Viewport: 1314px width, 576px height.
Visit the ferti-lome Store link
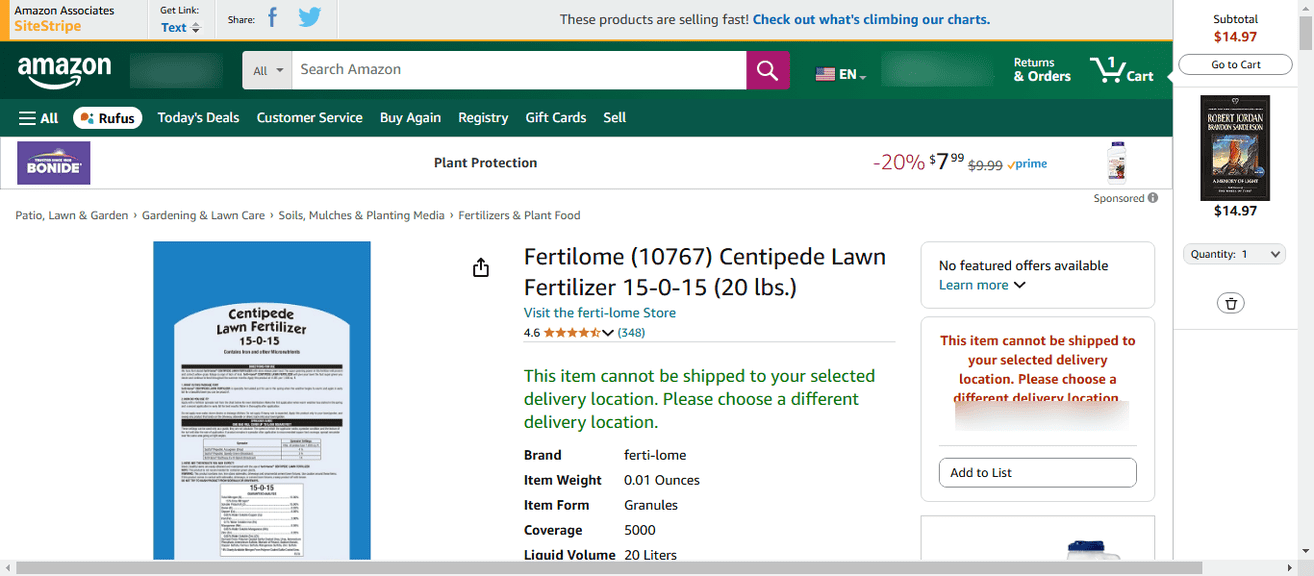[599, 313]
